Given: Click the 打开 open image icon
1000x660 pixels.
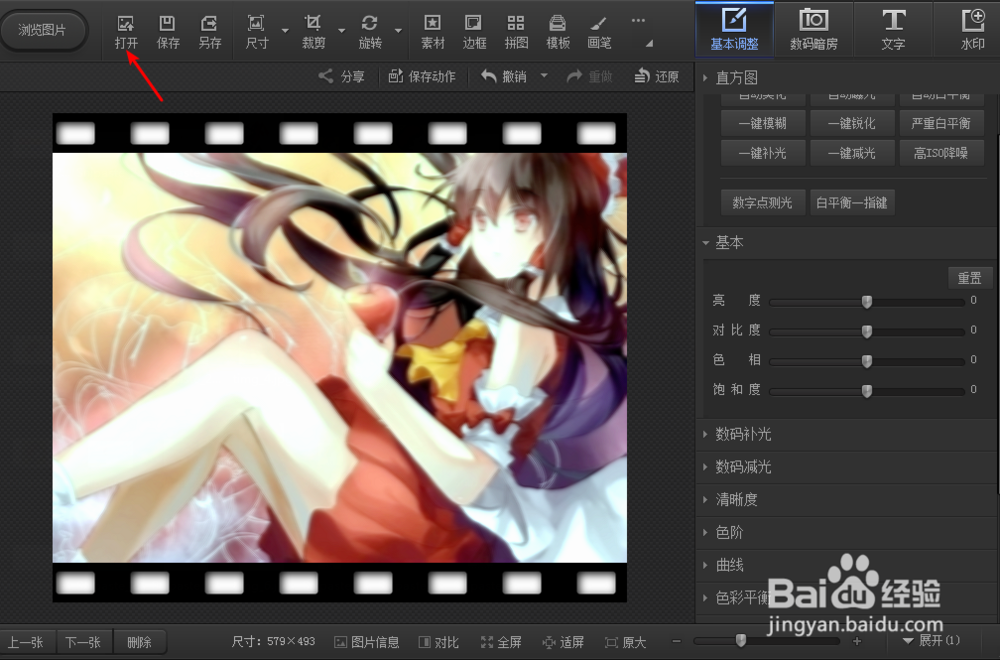Looking at the screenshot, I should point(126,33).
